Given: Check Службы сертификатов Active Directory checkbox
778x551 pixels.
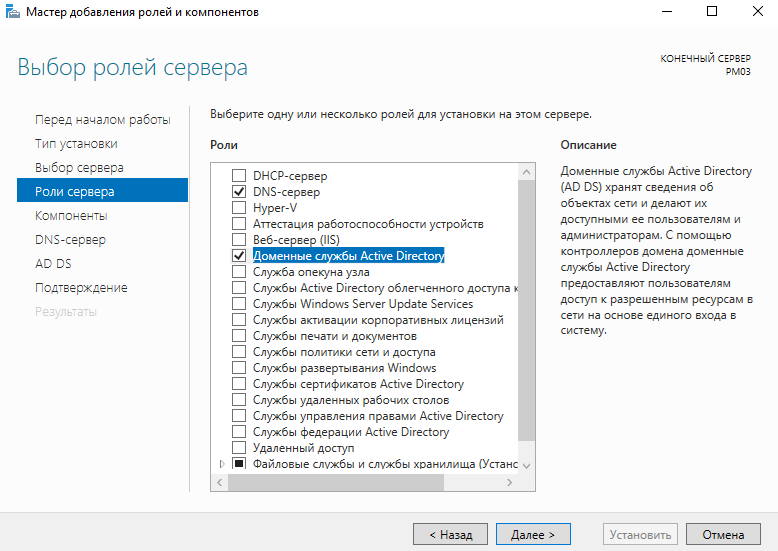Looking at the screenshot, I should (x=239, y=384).
